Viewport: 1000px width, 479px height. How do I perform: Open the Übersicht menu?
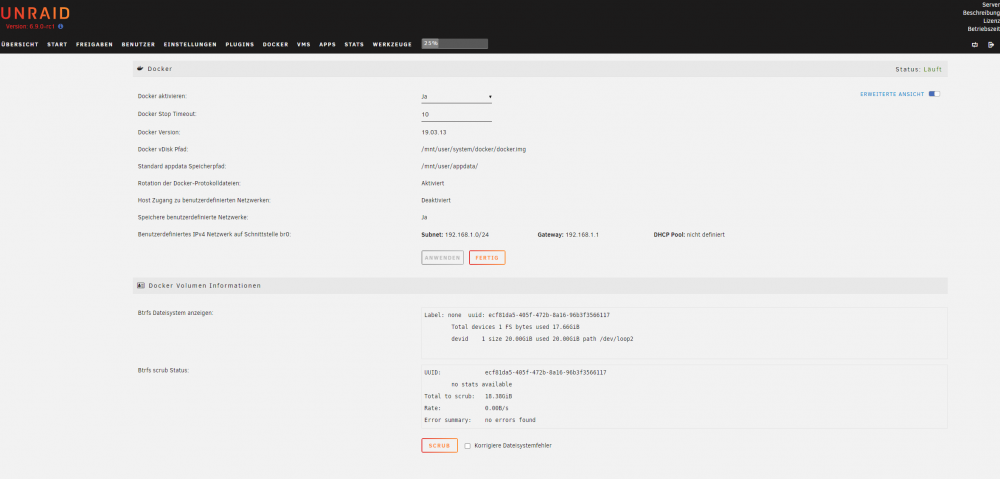click(x=20, y=45)
